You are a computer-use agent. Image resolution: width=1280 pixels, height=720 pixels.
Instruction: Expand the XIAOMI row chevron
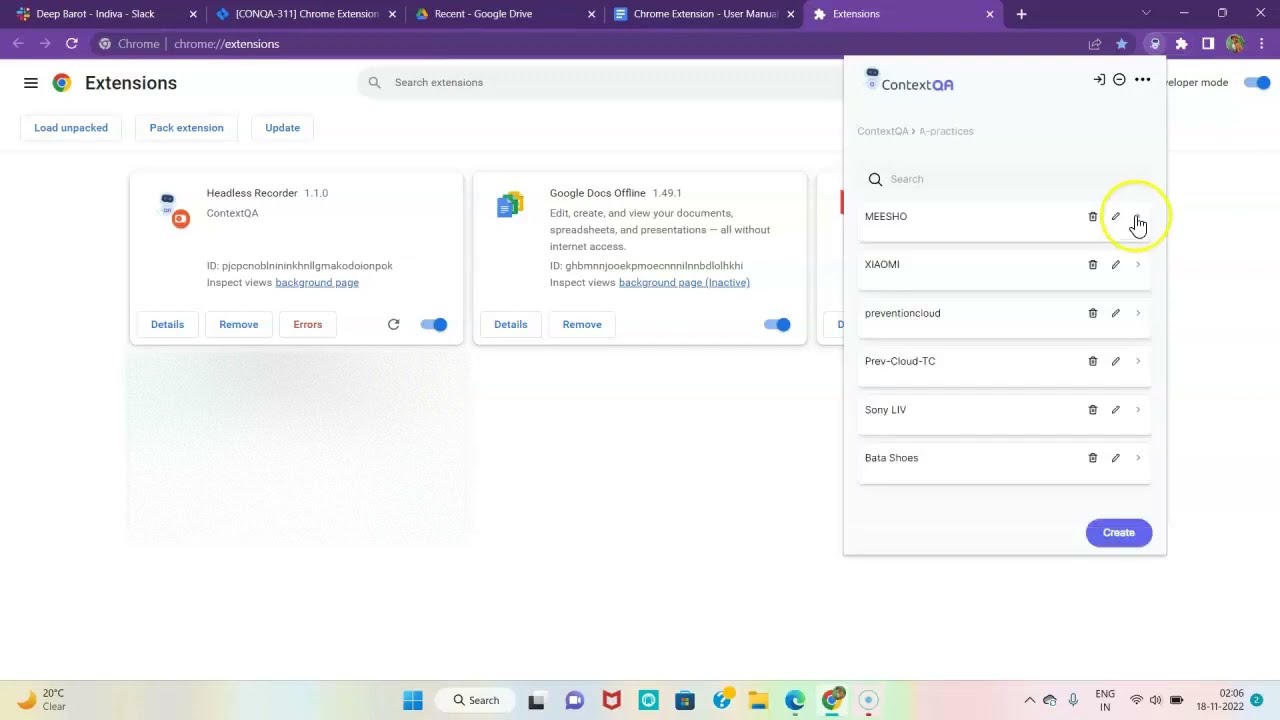pos(1138,265)
